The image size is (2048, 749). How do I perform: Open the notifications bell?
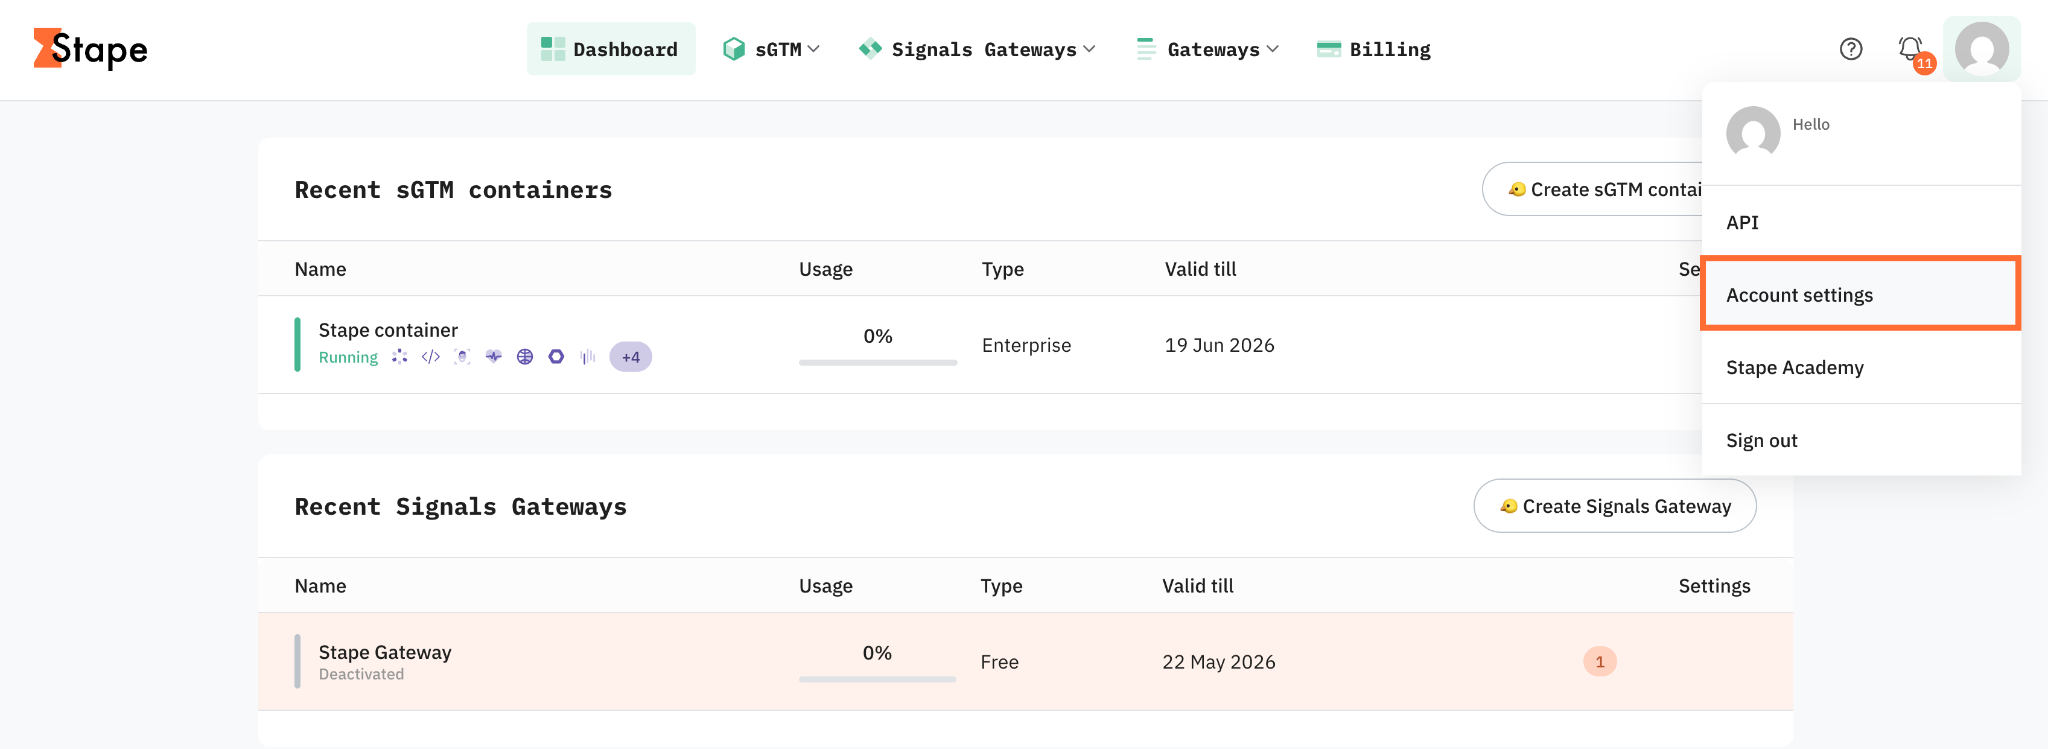1911,49
